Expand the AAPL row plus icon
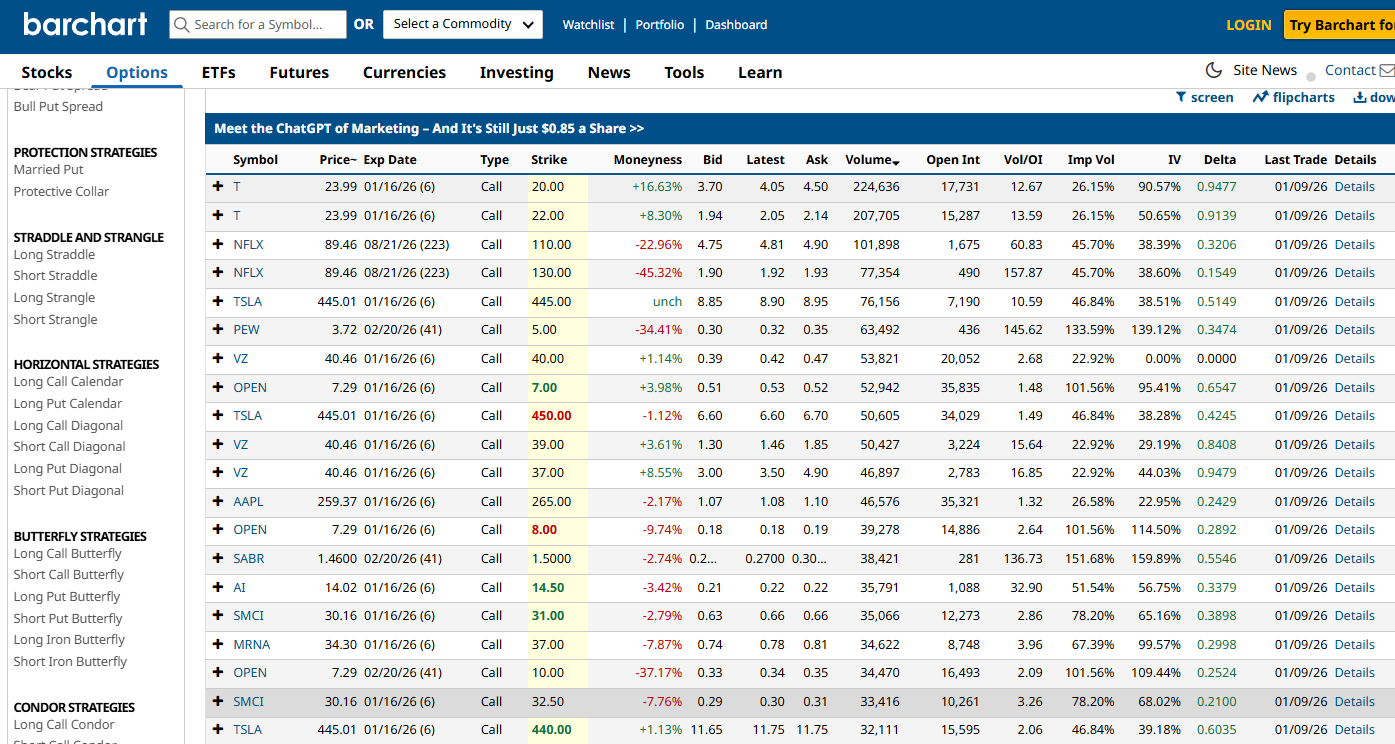 click(x=218, y=501)
